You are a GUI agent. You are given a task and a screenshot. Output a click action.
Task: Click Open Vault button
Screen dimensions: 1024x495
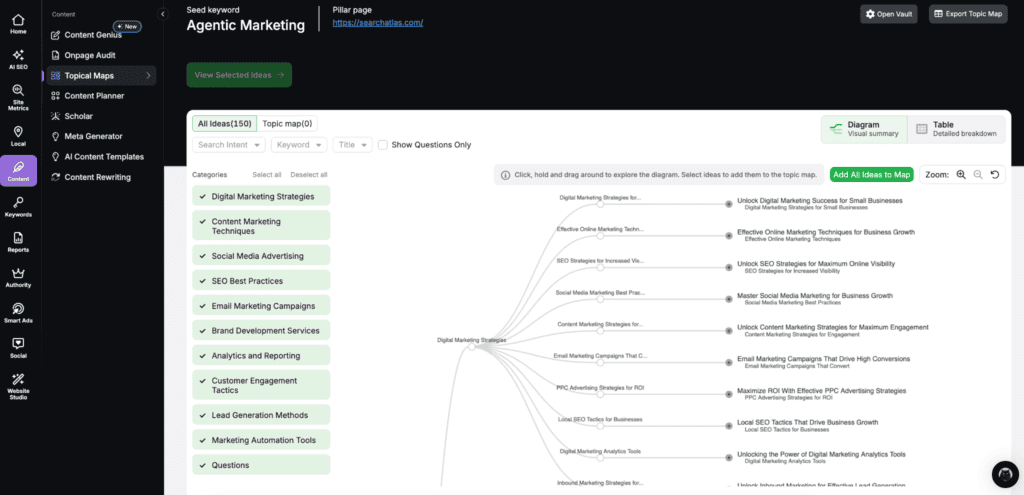click(x=888, y=14)
